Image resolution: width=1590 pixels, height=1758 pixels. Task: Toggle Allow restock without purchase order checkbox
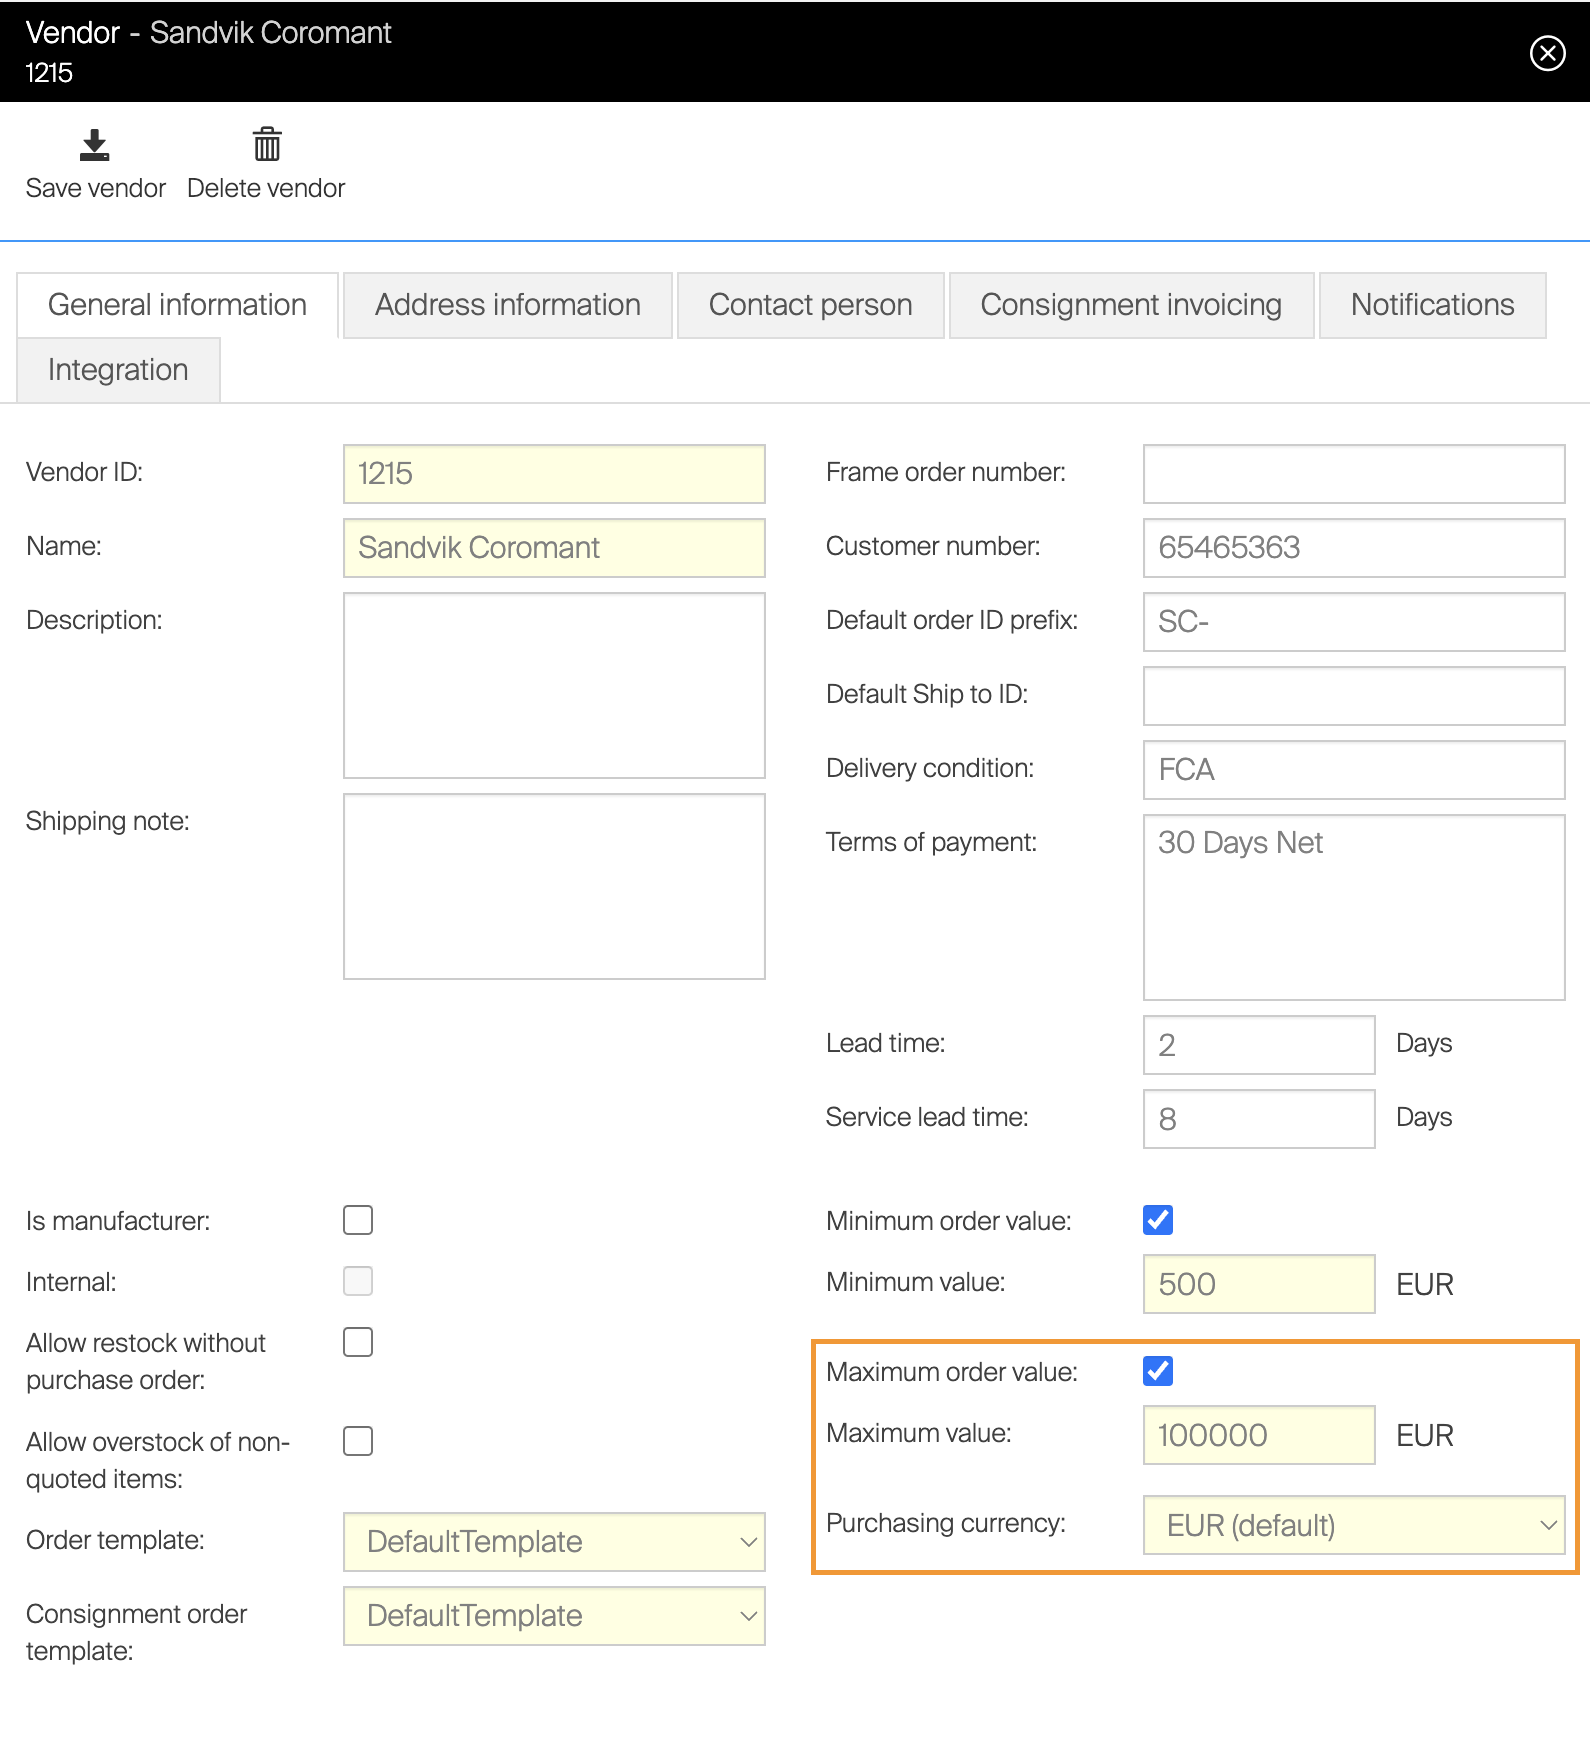pyautogui.click(x=358, y=1342)
